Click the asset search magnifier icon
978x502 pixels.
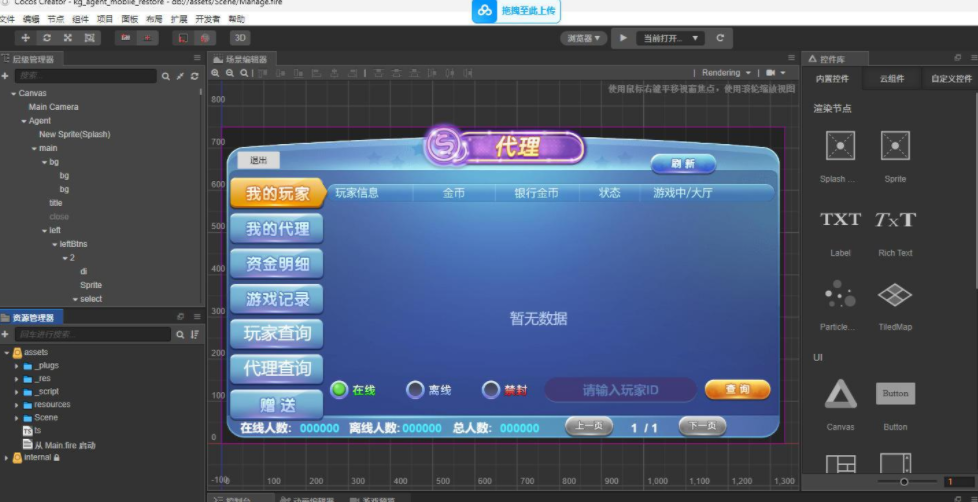pos(180,335)
